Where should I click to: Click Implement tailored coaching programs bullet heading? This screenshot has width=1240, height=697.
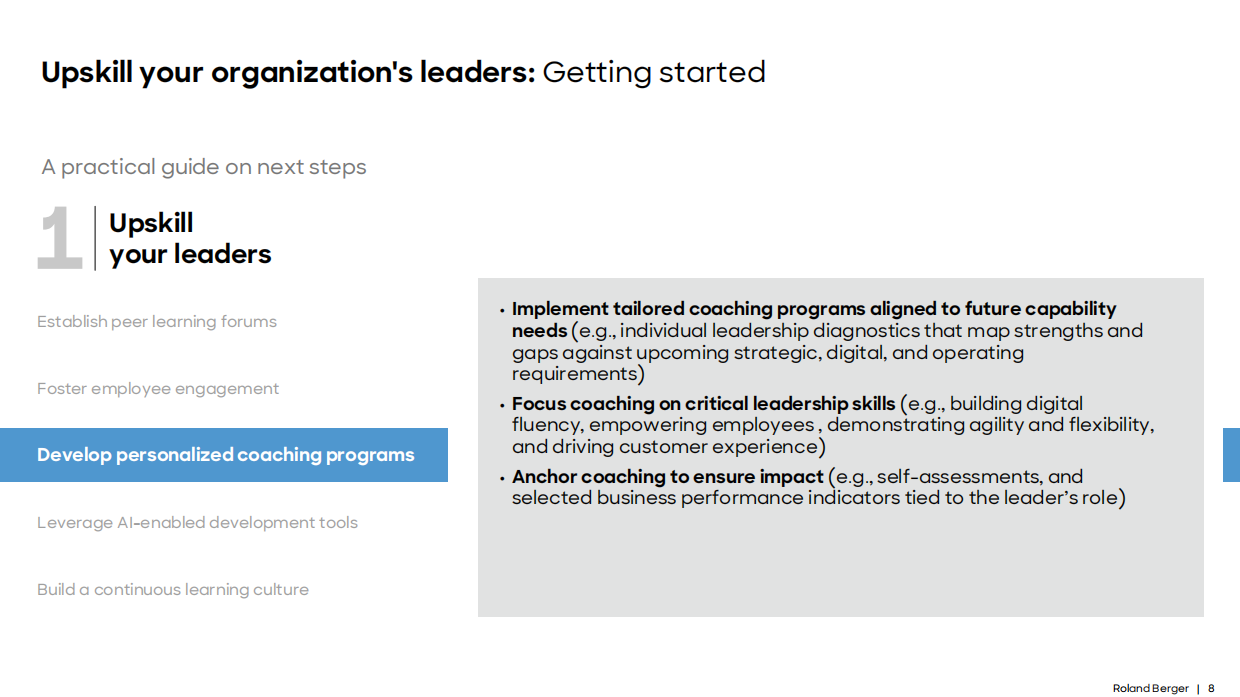point(813,309)
